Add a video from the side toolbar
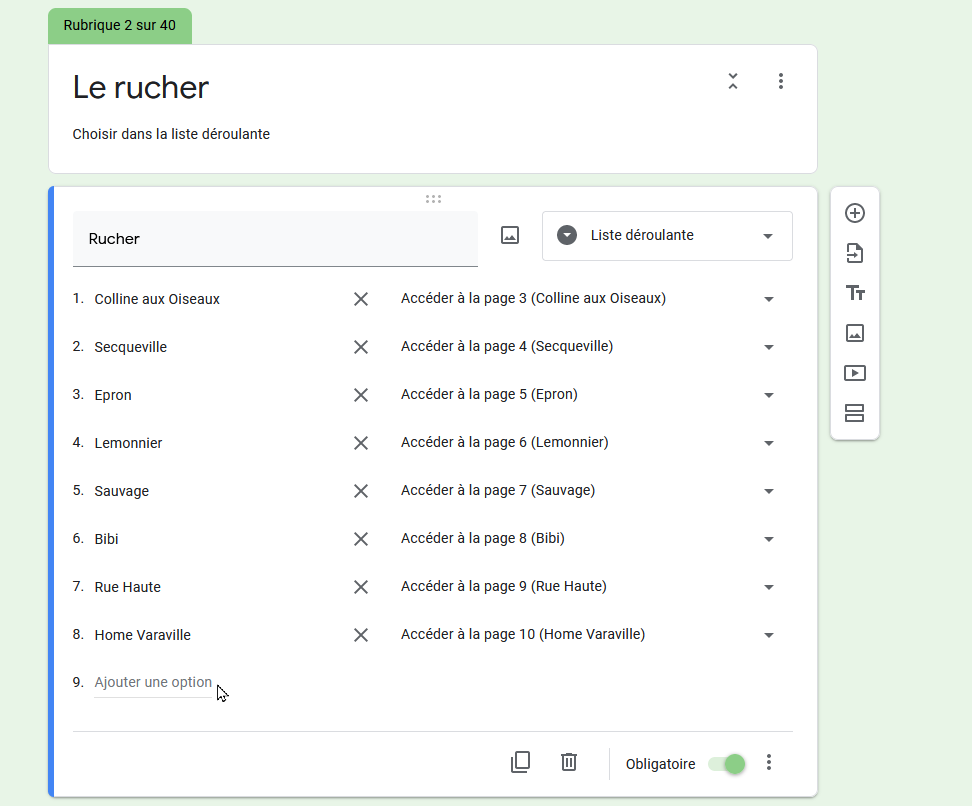 pyautogui.click(x=855, y=373)
